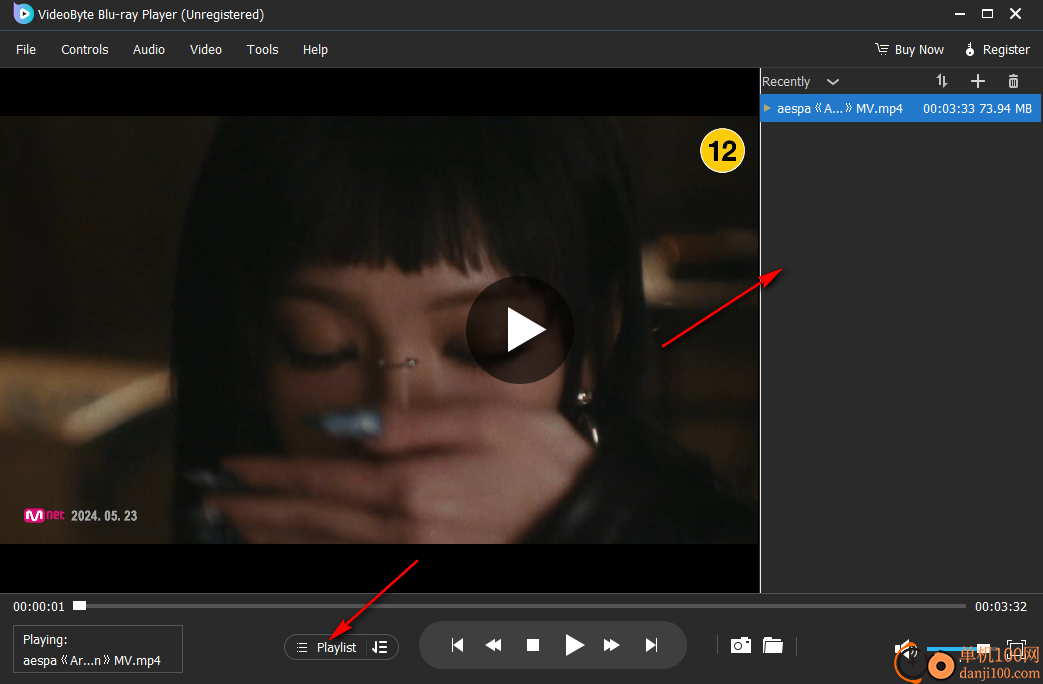Close the VideoByte player window

tap(1016, 14)
